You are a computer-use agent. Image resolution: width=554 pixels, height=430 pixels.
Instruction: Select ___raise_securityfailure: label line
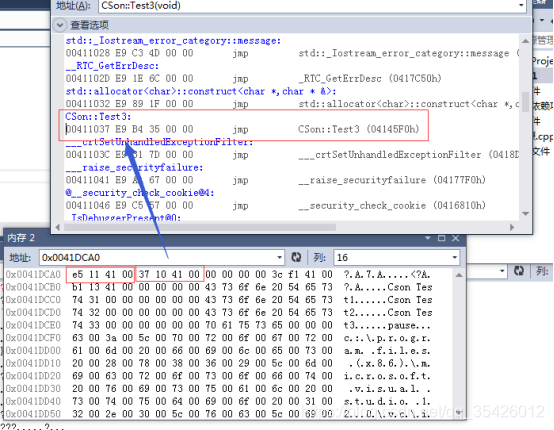(134, 167)
